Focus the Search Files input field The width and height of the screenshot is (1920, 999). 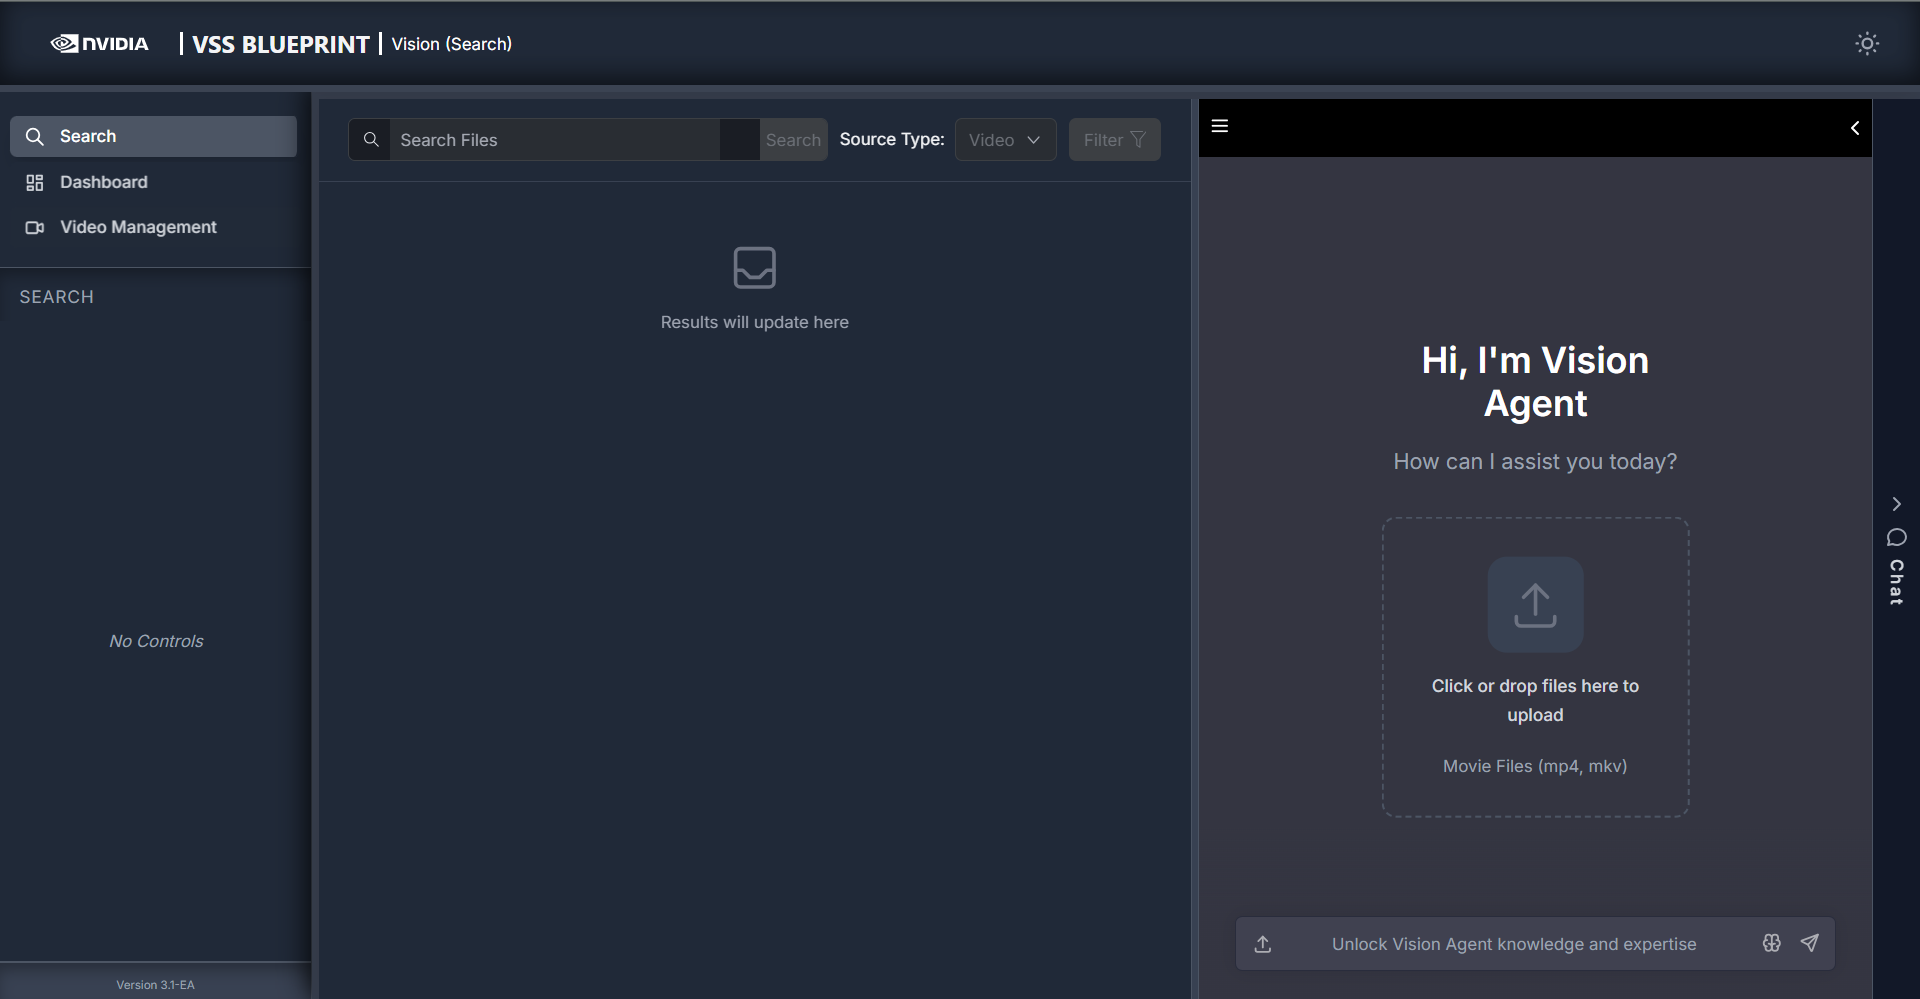(x=555, y=140)
